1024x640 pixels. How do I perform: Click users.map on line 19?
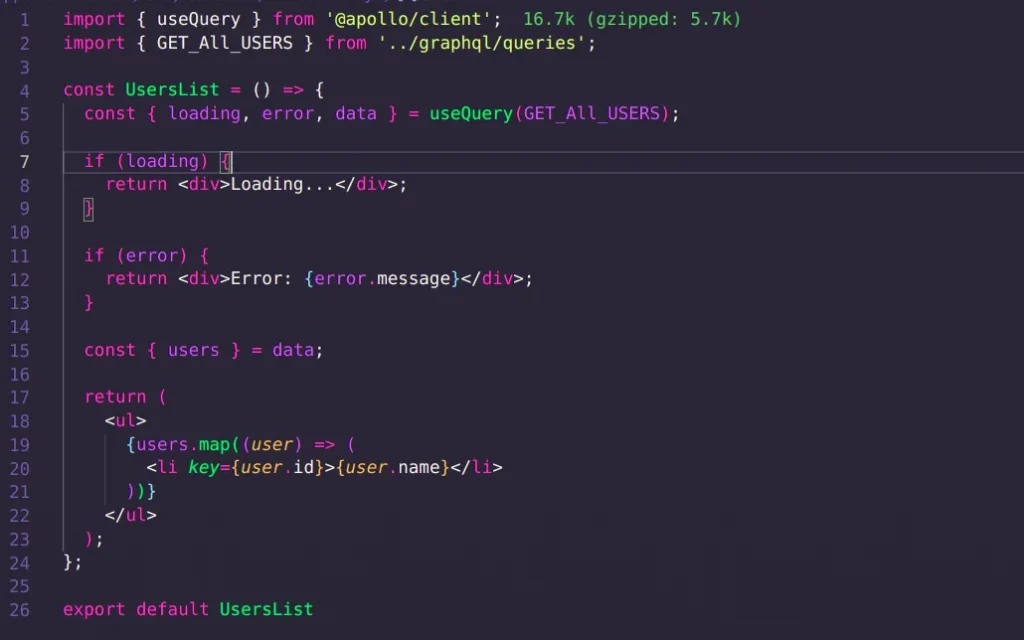pos(189,444)
